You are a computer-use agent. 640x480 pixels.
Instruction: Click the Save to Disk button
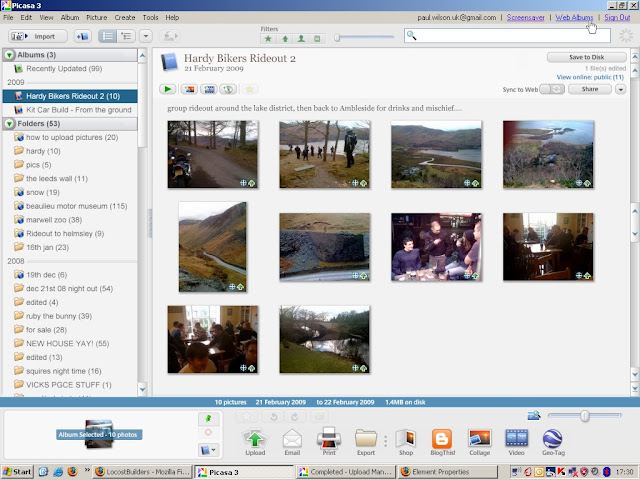click(586, 57)
